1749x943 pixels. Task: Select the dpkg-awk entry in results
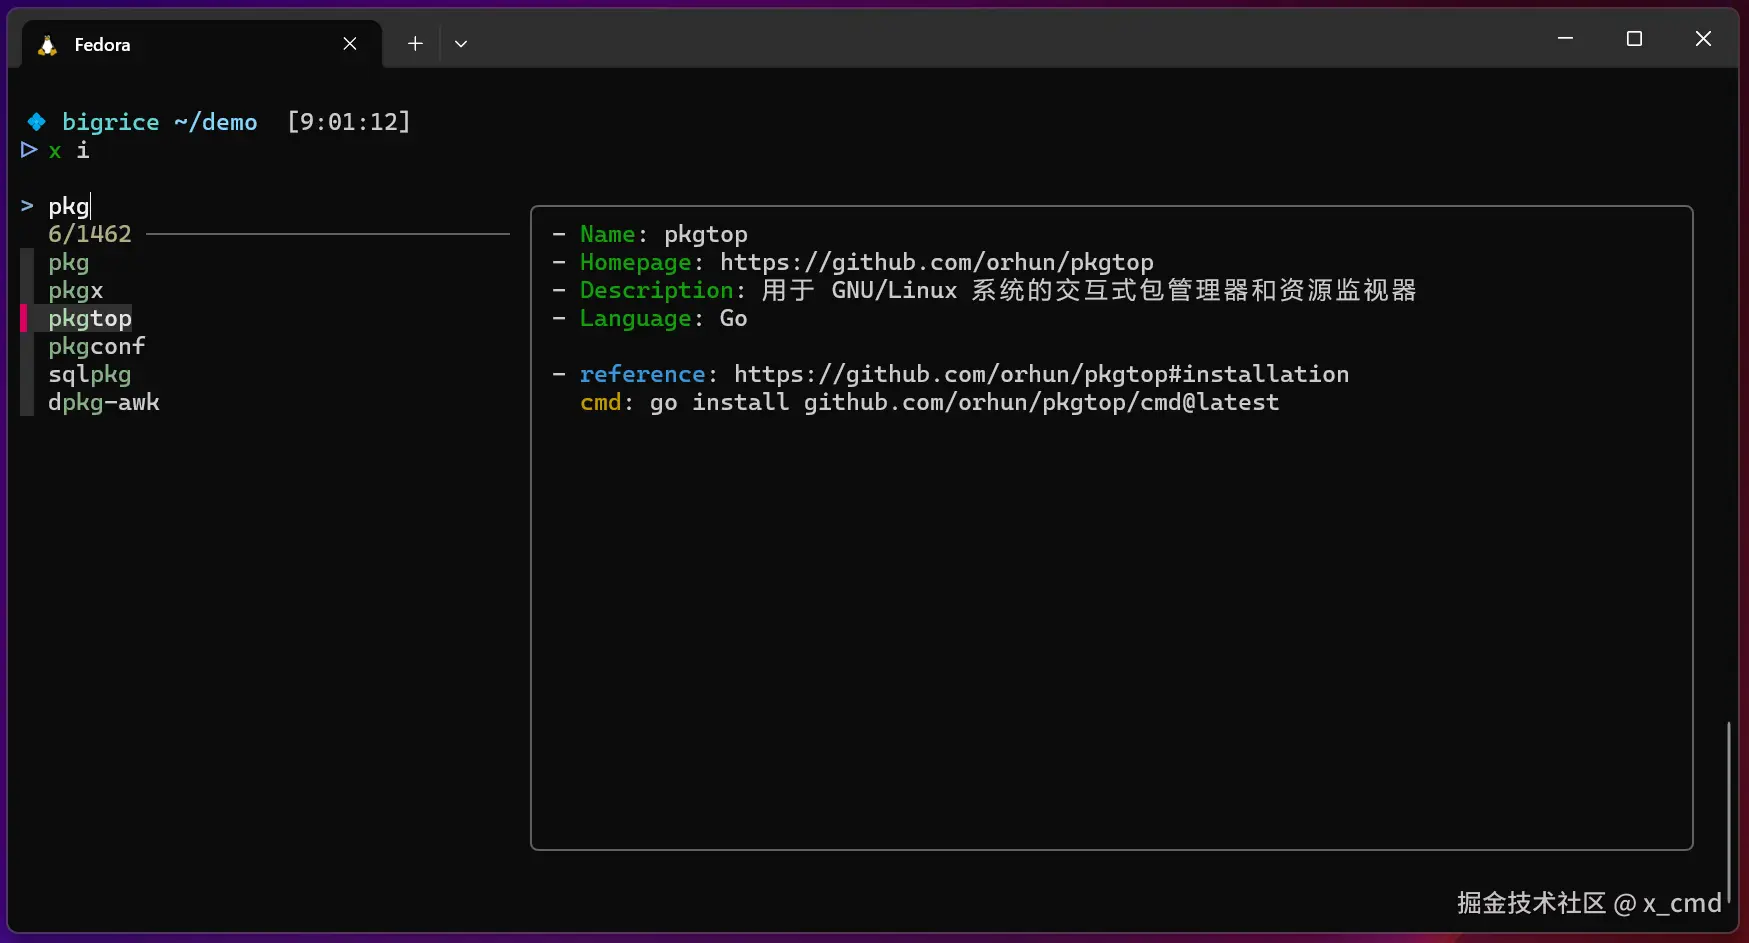tap(104, 403)
